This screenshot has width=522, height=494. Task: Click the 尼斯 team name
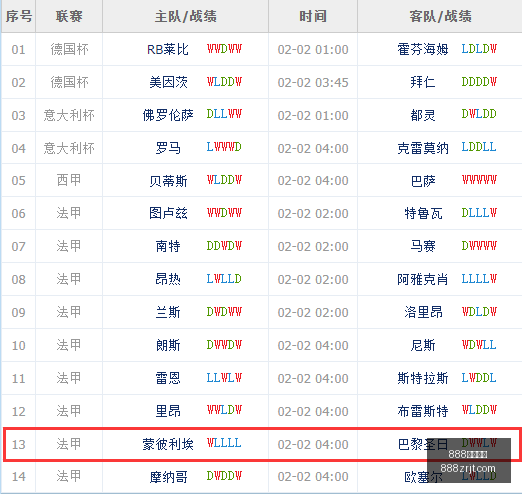pyautogui.click(x=423, y=345)
